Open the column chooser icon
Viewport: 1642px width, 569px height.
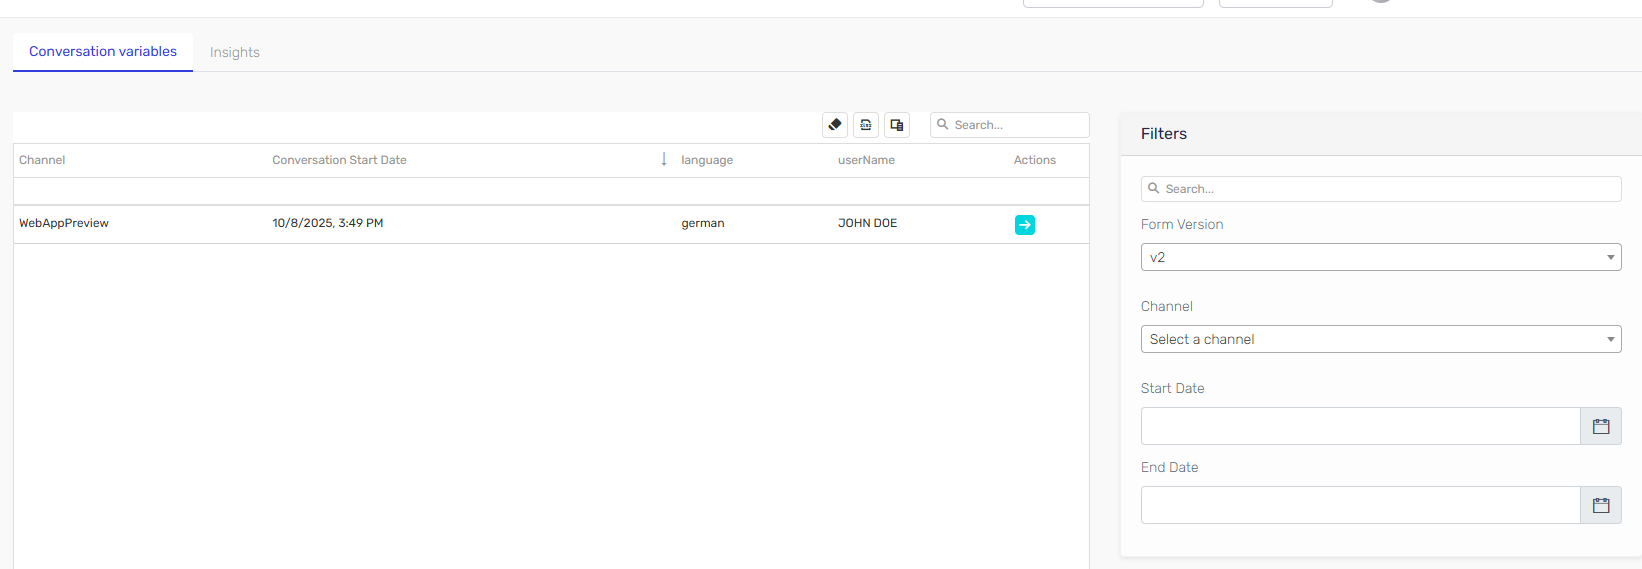pyautogui.click(x=897, y=125)
